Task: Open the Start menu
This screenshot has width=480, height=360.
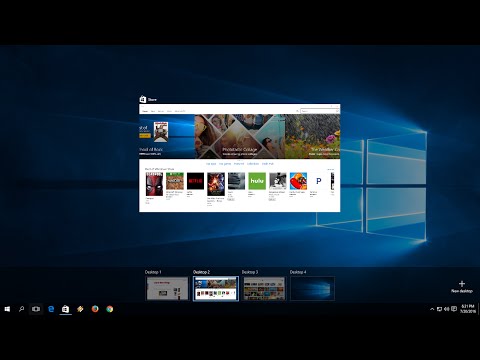Action: (x=7, y=309)
